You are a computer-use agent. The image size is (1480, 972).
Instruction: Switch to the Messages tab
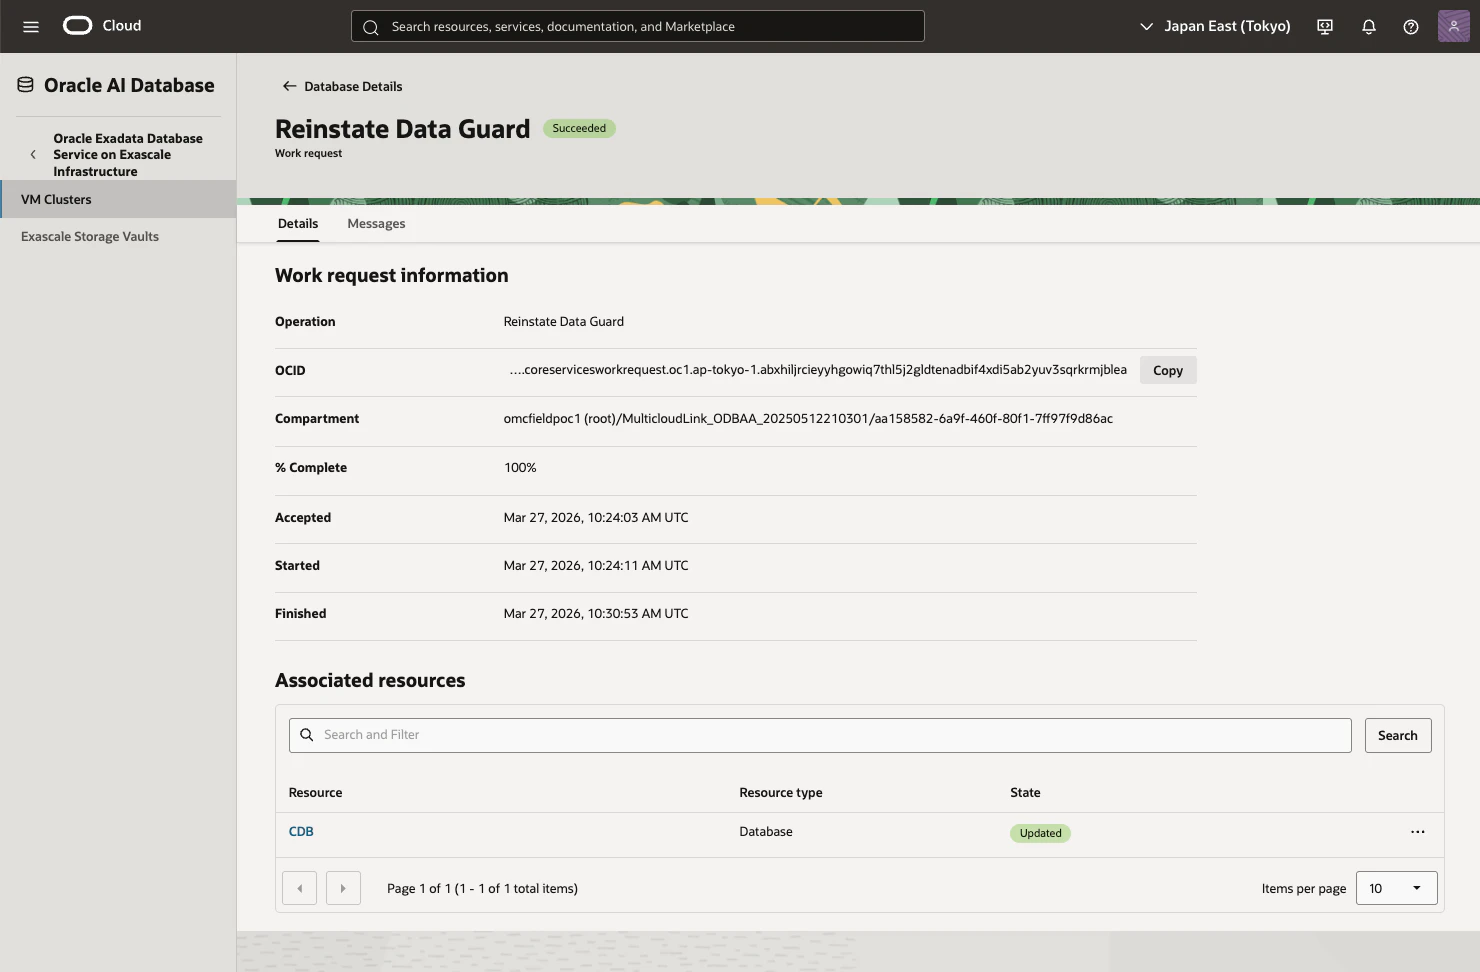click(x=376, y=224)
